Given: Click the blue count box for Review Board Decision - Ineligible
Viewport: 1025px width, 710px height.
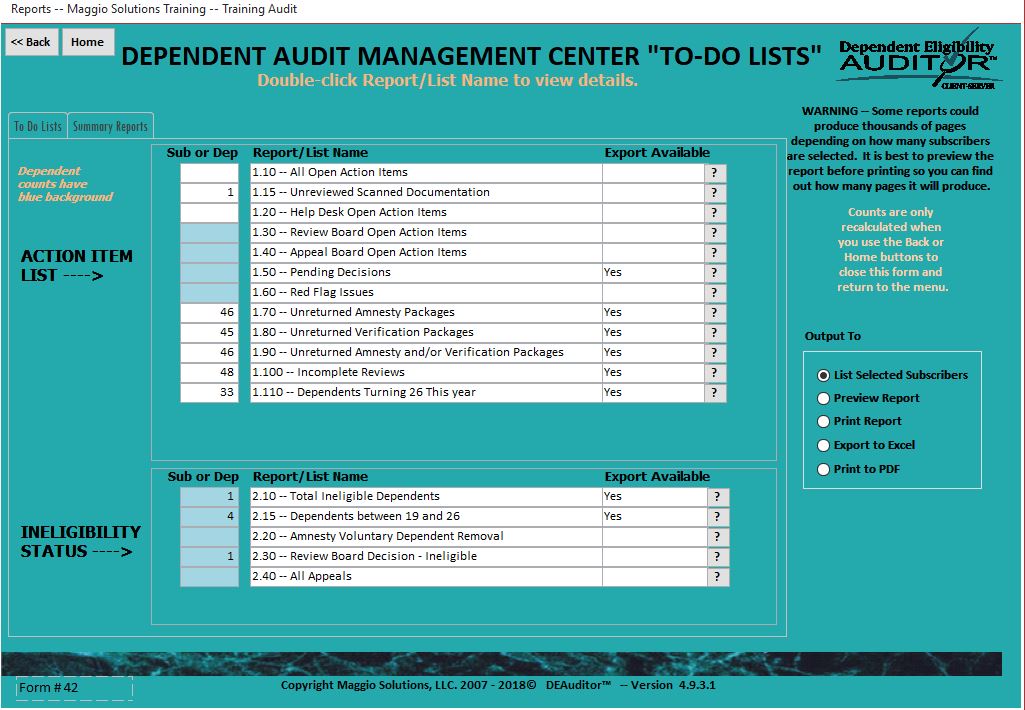Looking at the screenshot, I should (x=209, y=557).
